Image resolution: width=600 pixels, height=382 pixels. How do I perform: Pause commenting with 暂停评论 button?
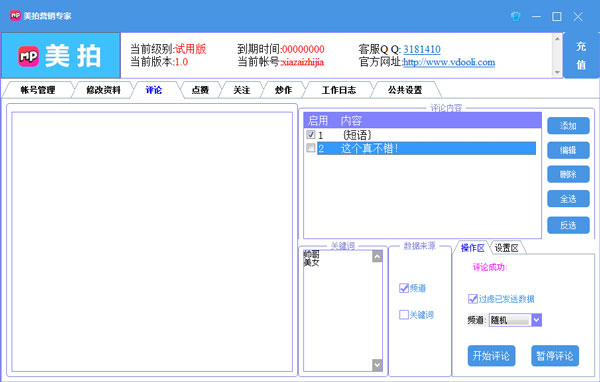click(555, 356)
